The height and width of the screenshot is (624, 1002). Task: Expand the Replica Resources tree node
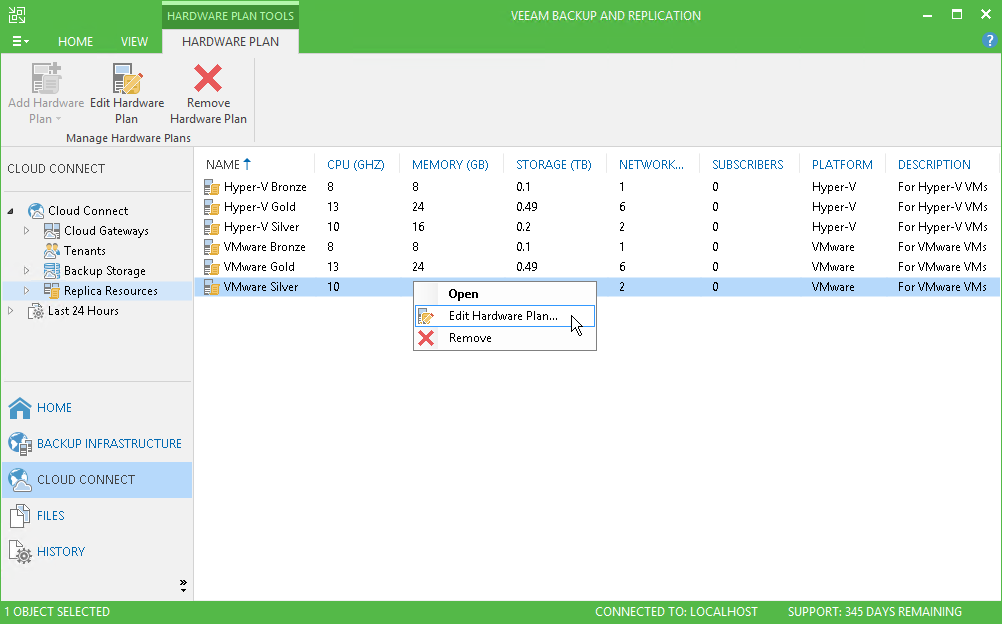point(26,290)
